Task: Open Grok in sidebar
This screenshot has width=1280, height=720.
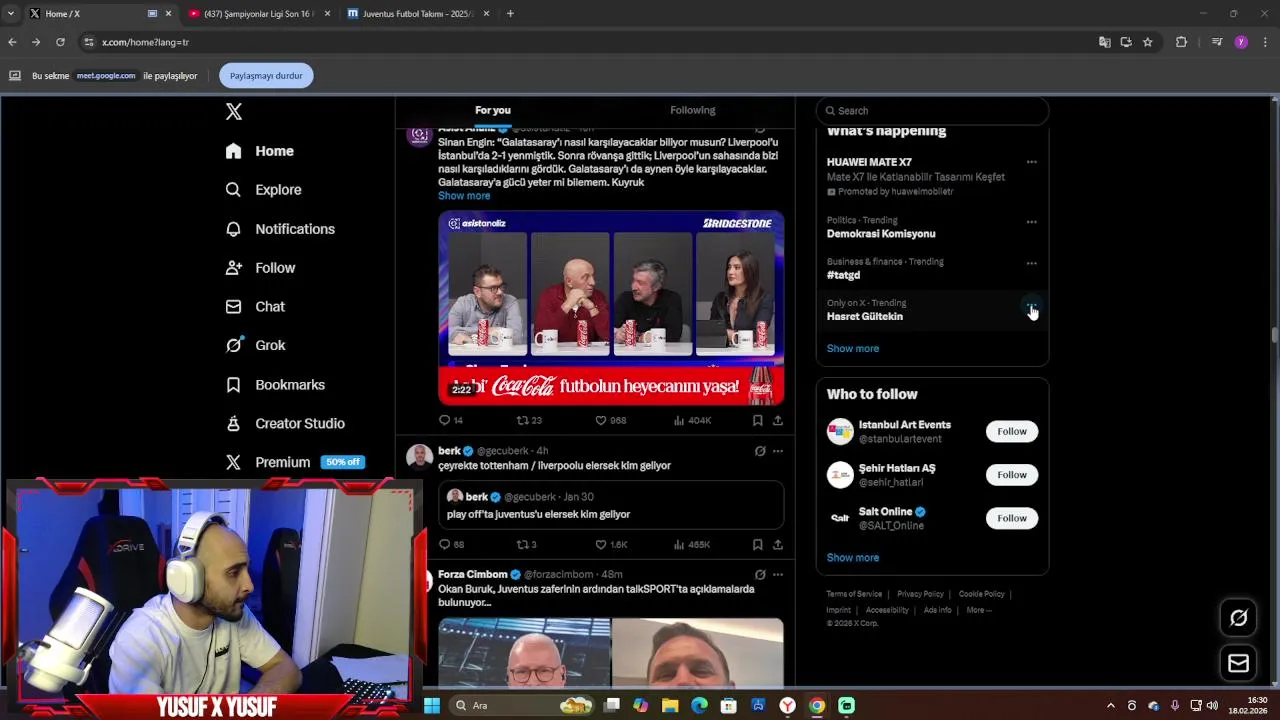Action: pos(255,346)
